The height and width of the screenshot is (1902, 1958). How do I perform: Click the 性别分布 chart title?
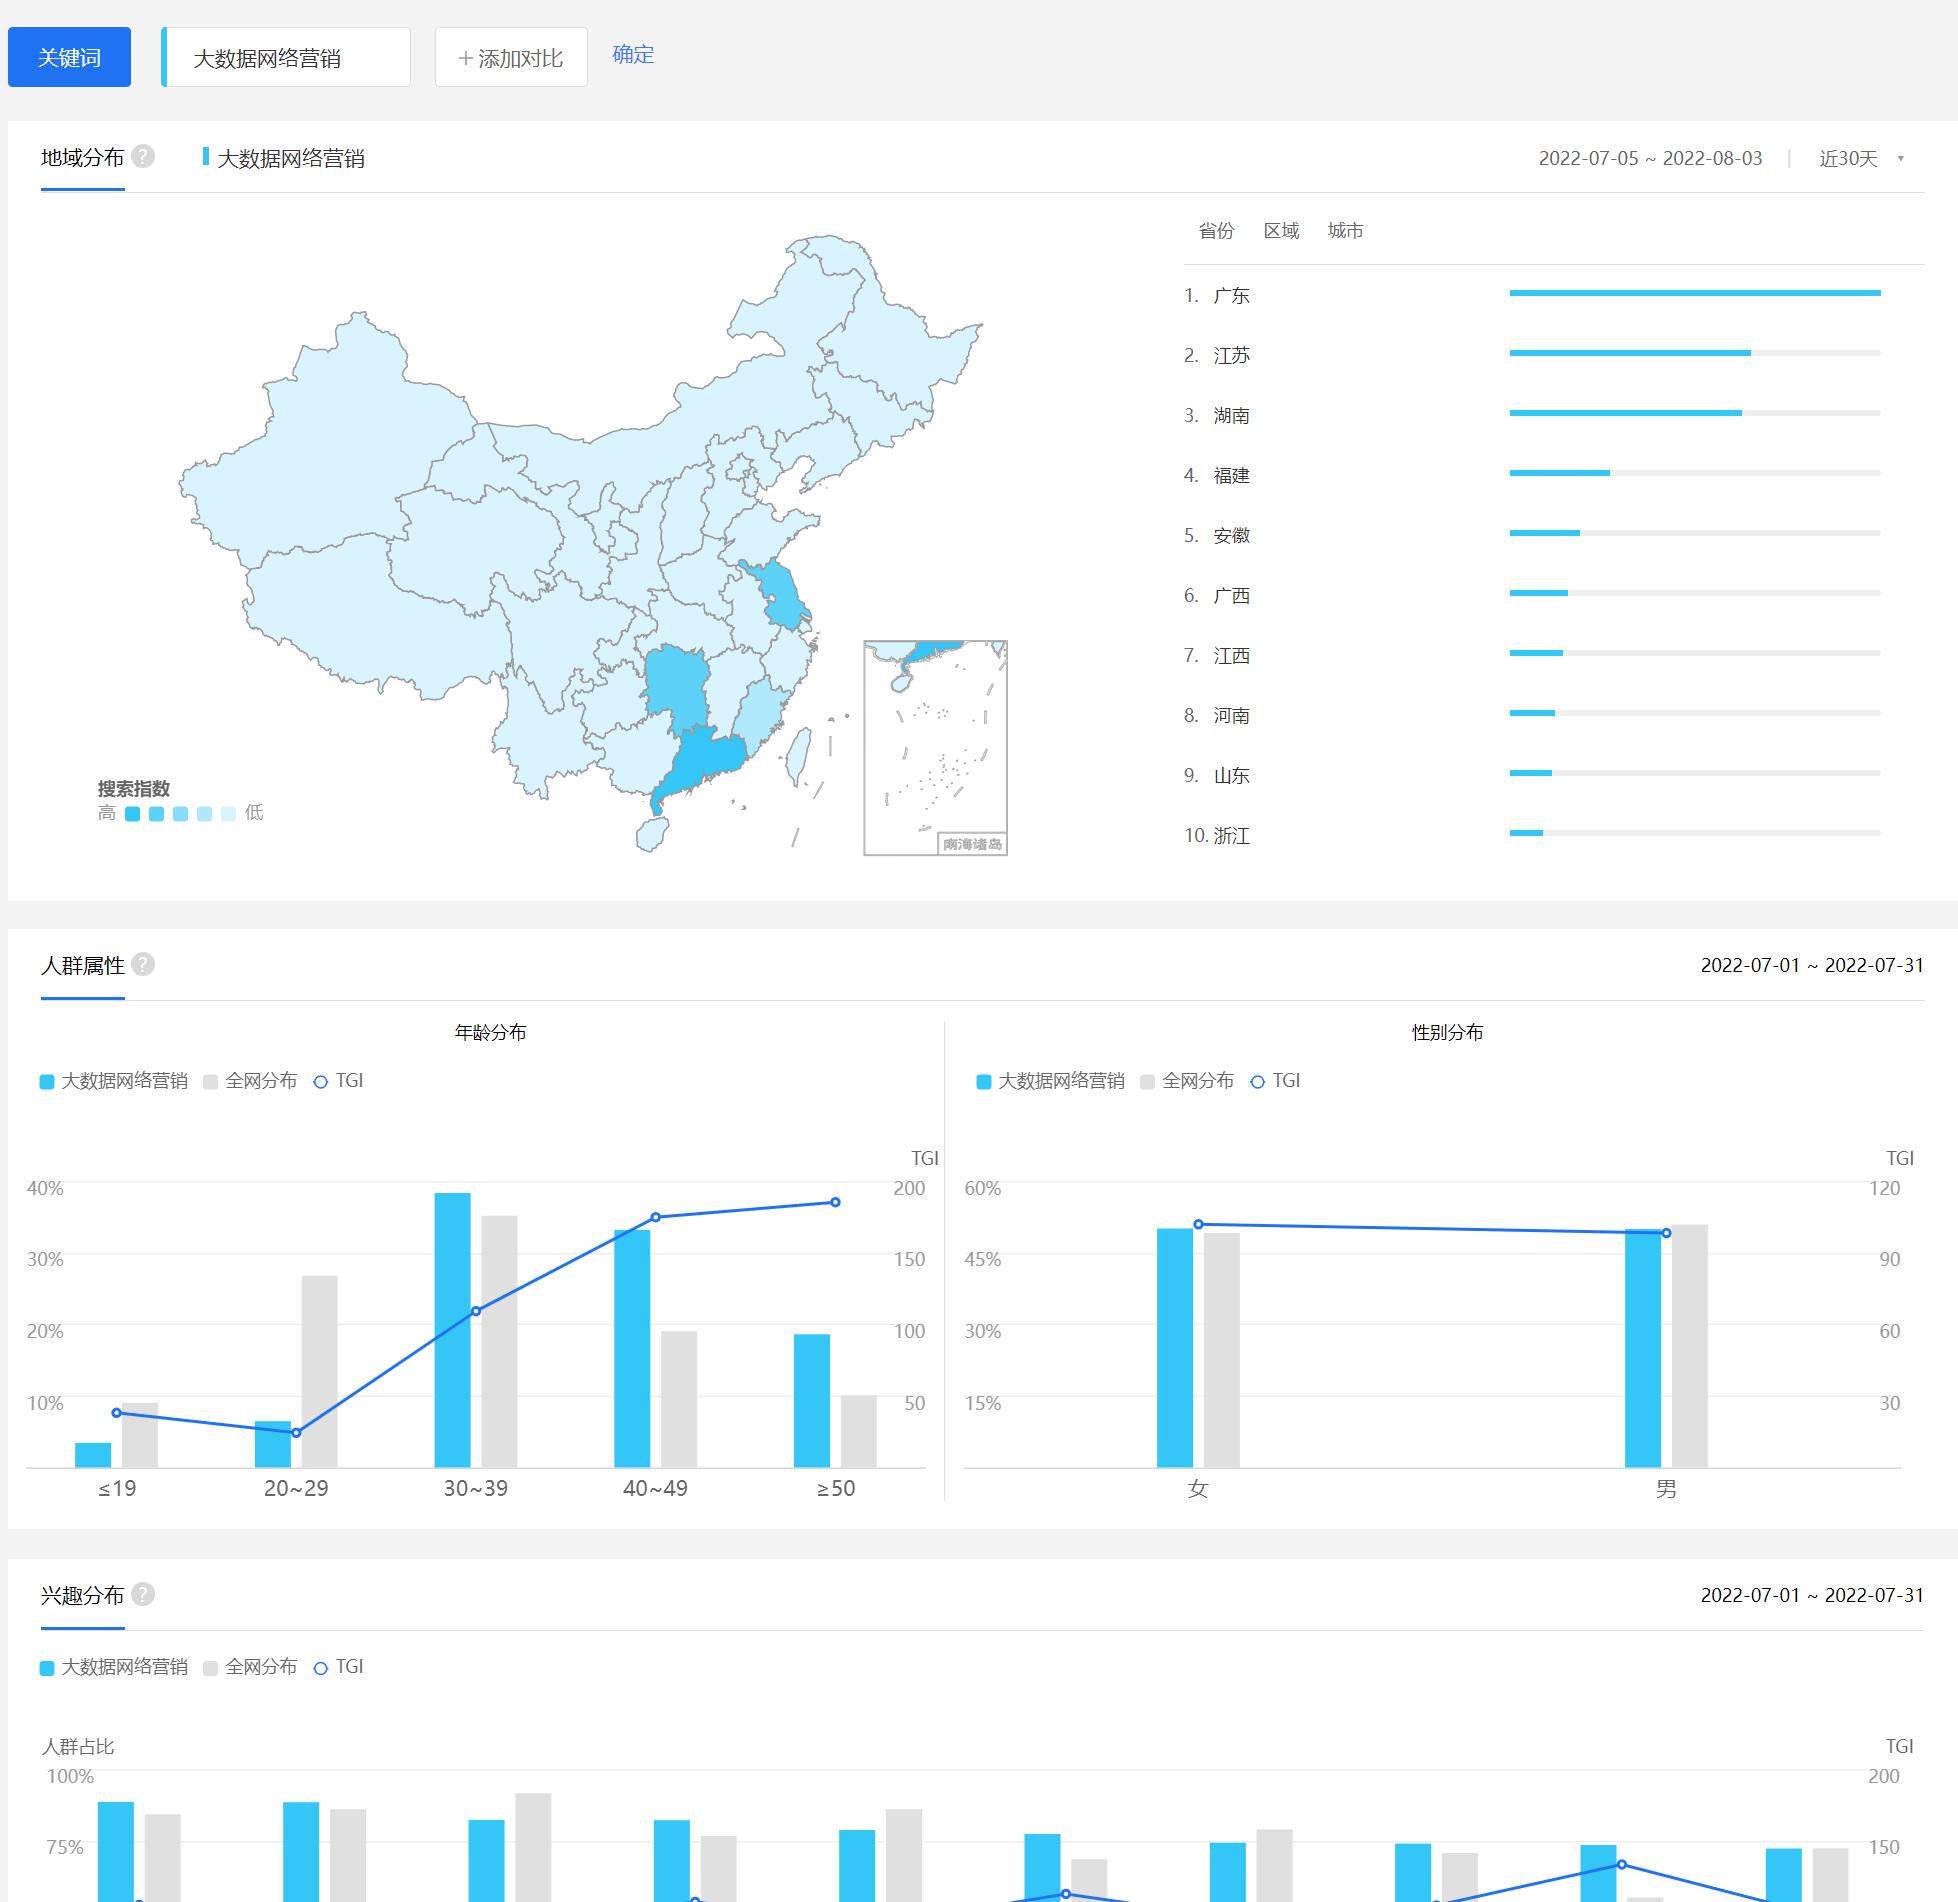click(x=1447, y=1032)
